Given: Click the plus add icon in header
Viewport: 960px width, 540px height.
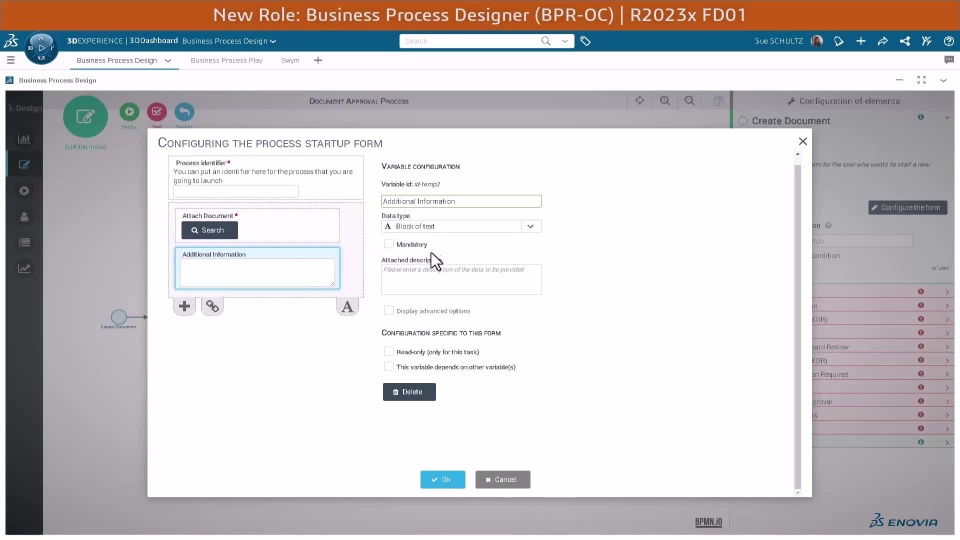Looking at the screenshot, I should (861, 41).
